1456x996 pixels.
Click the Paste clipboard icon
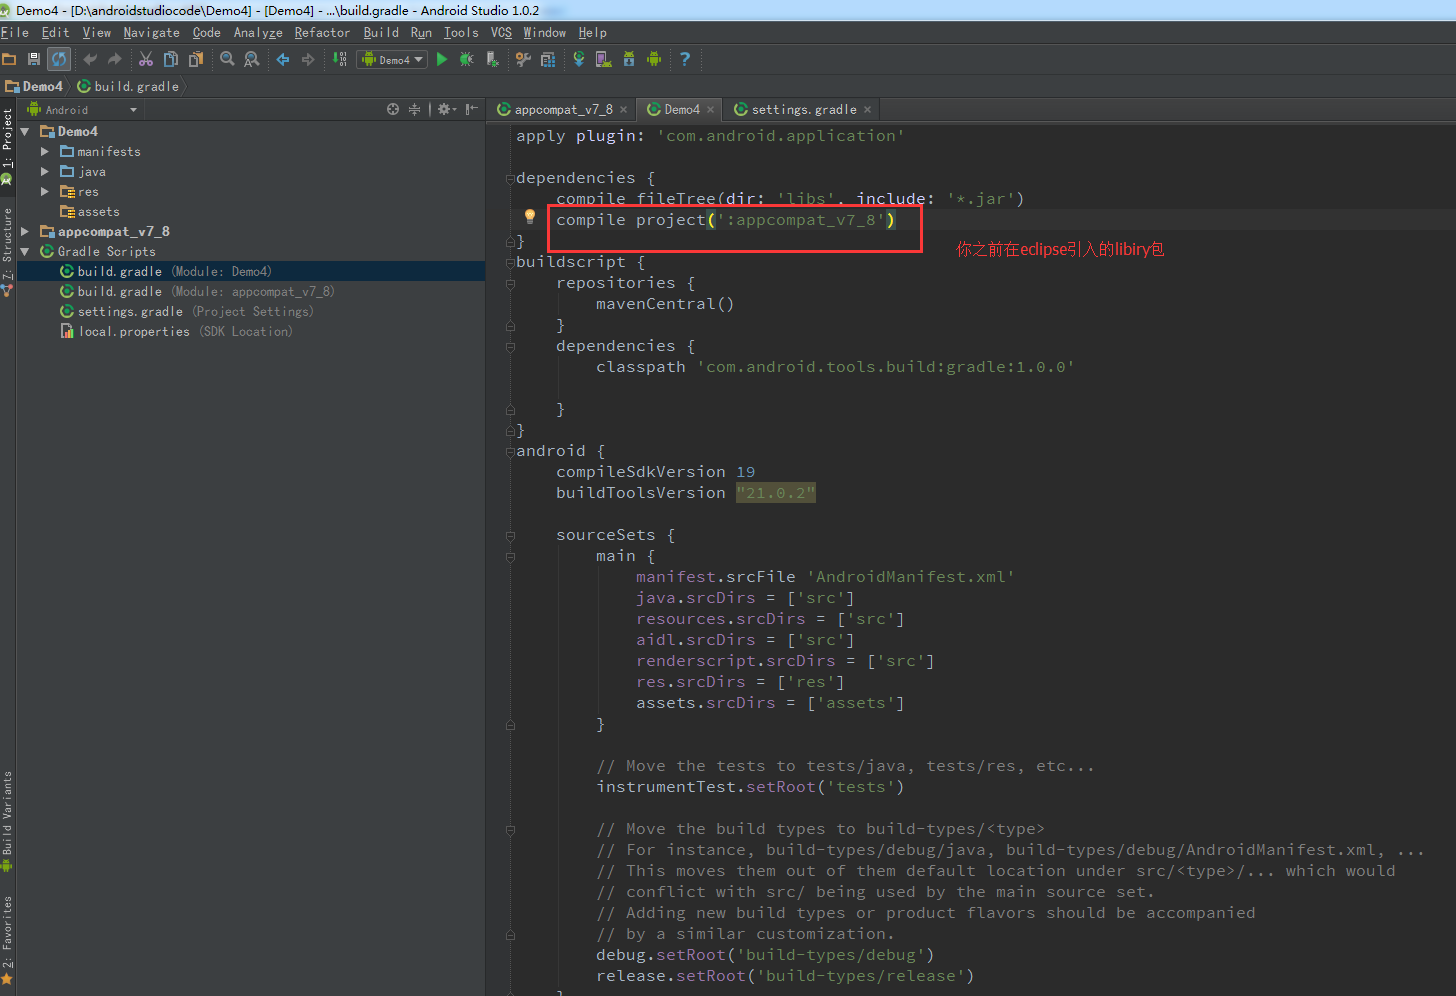pyautogui.click(x=196, y=59)
